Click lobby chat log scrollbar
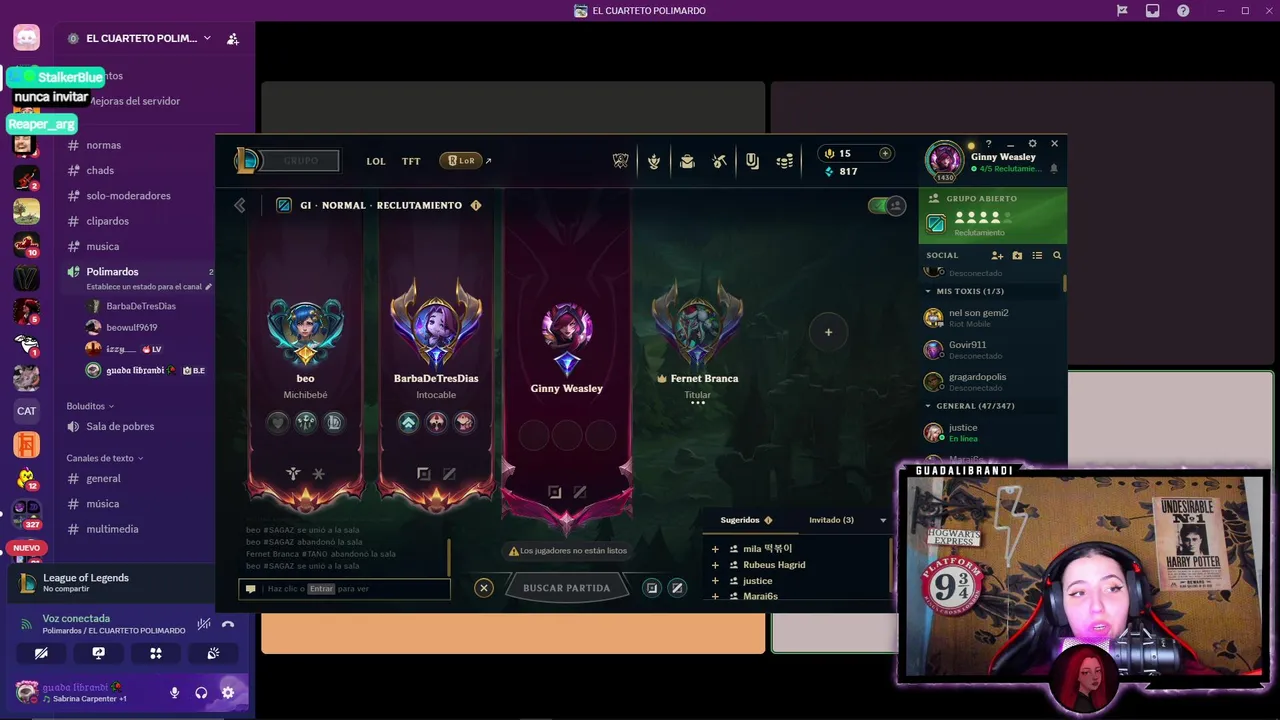 tap(448, 557)
